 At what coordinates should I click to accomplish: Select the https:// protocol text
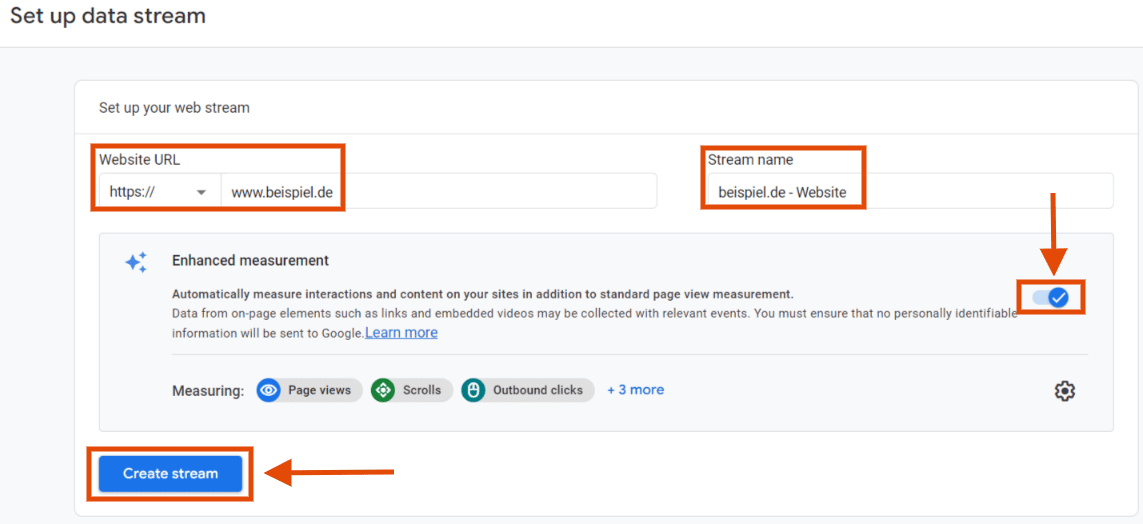point(130,192)
